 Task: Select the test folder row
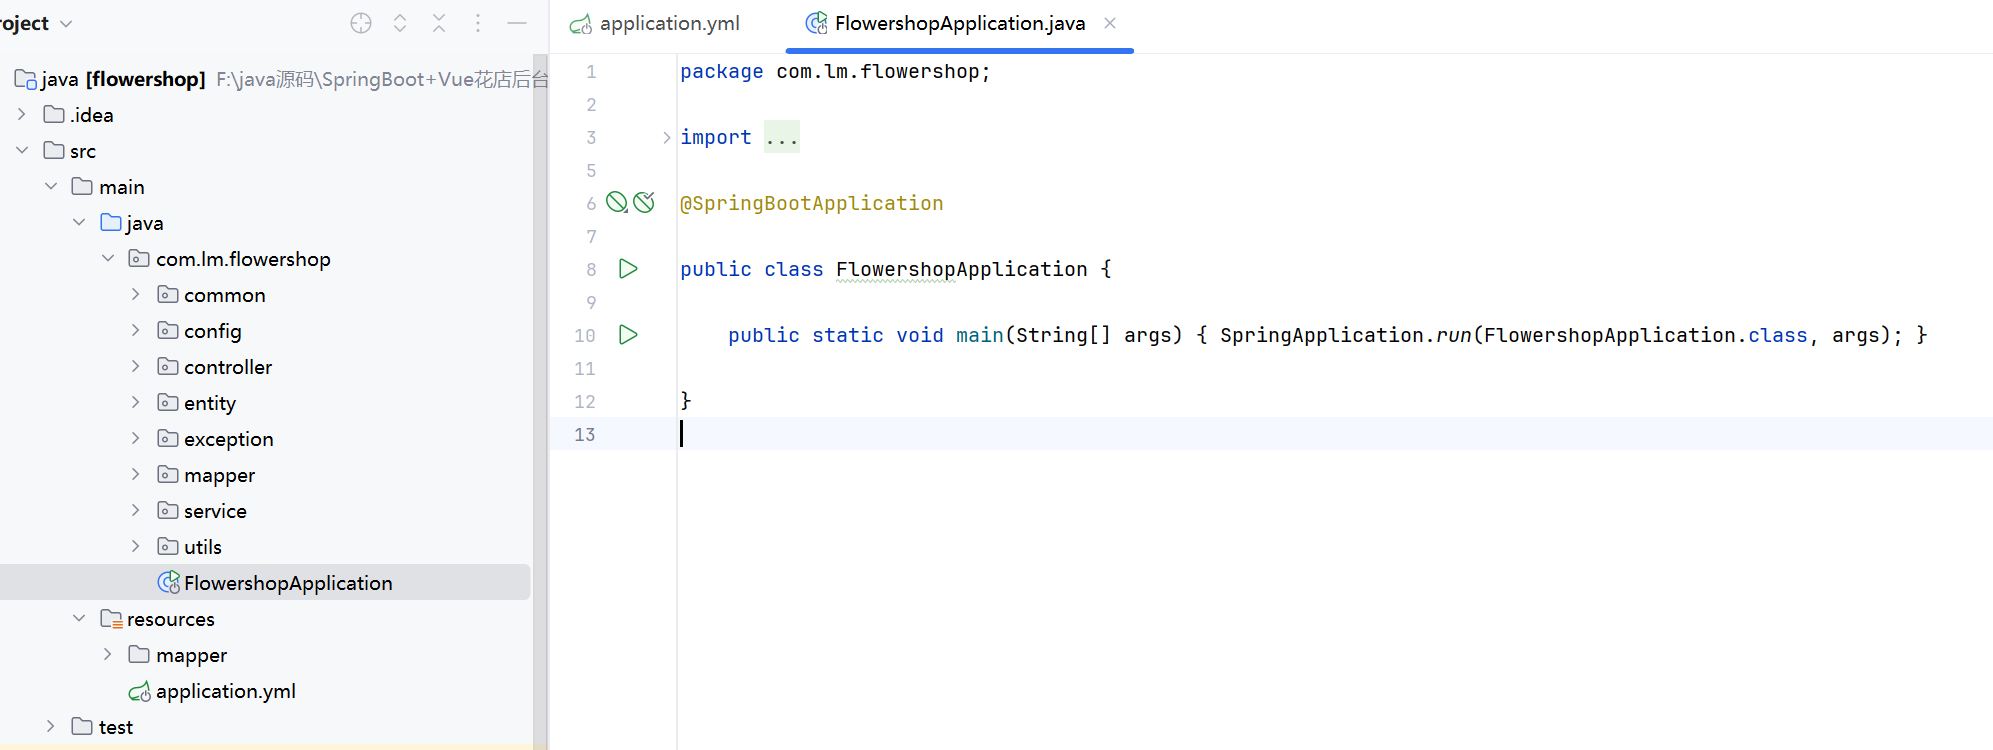point(265,726)
